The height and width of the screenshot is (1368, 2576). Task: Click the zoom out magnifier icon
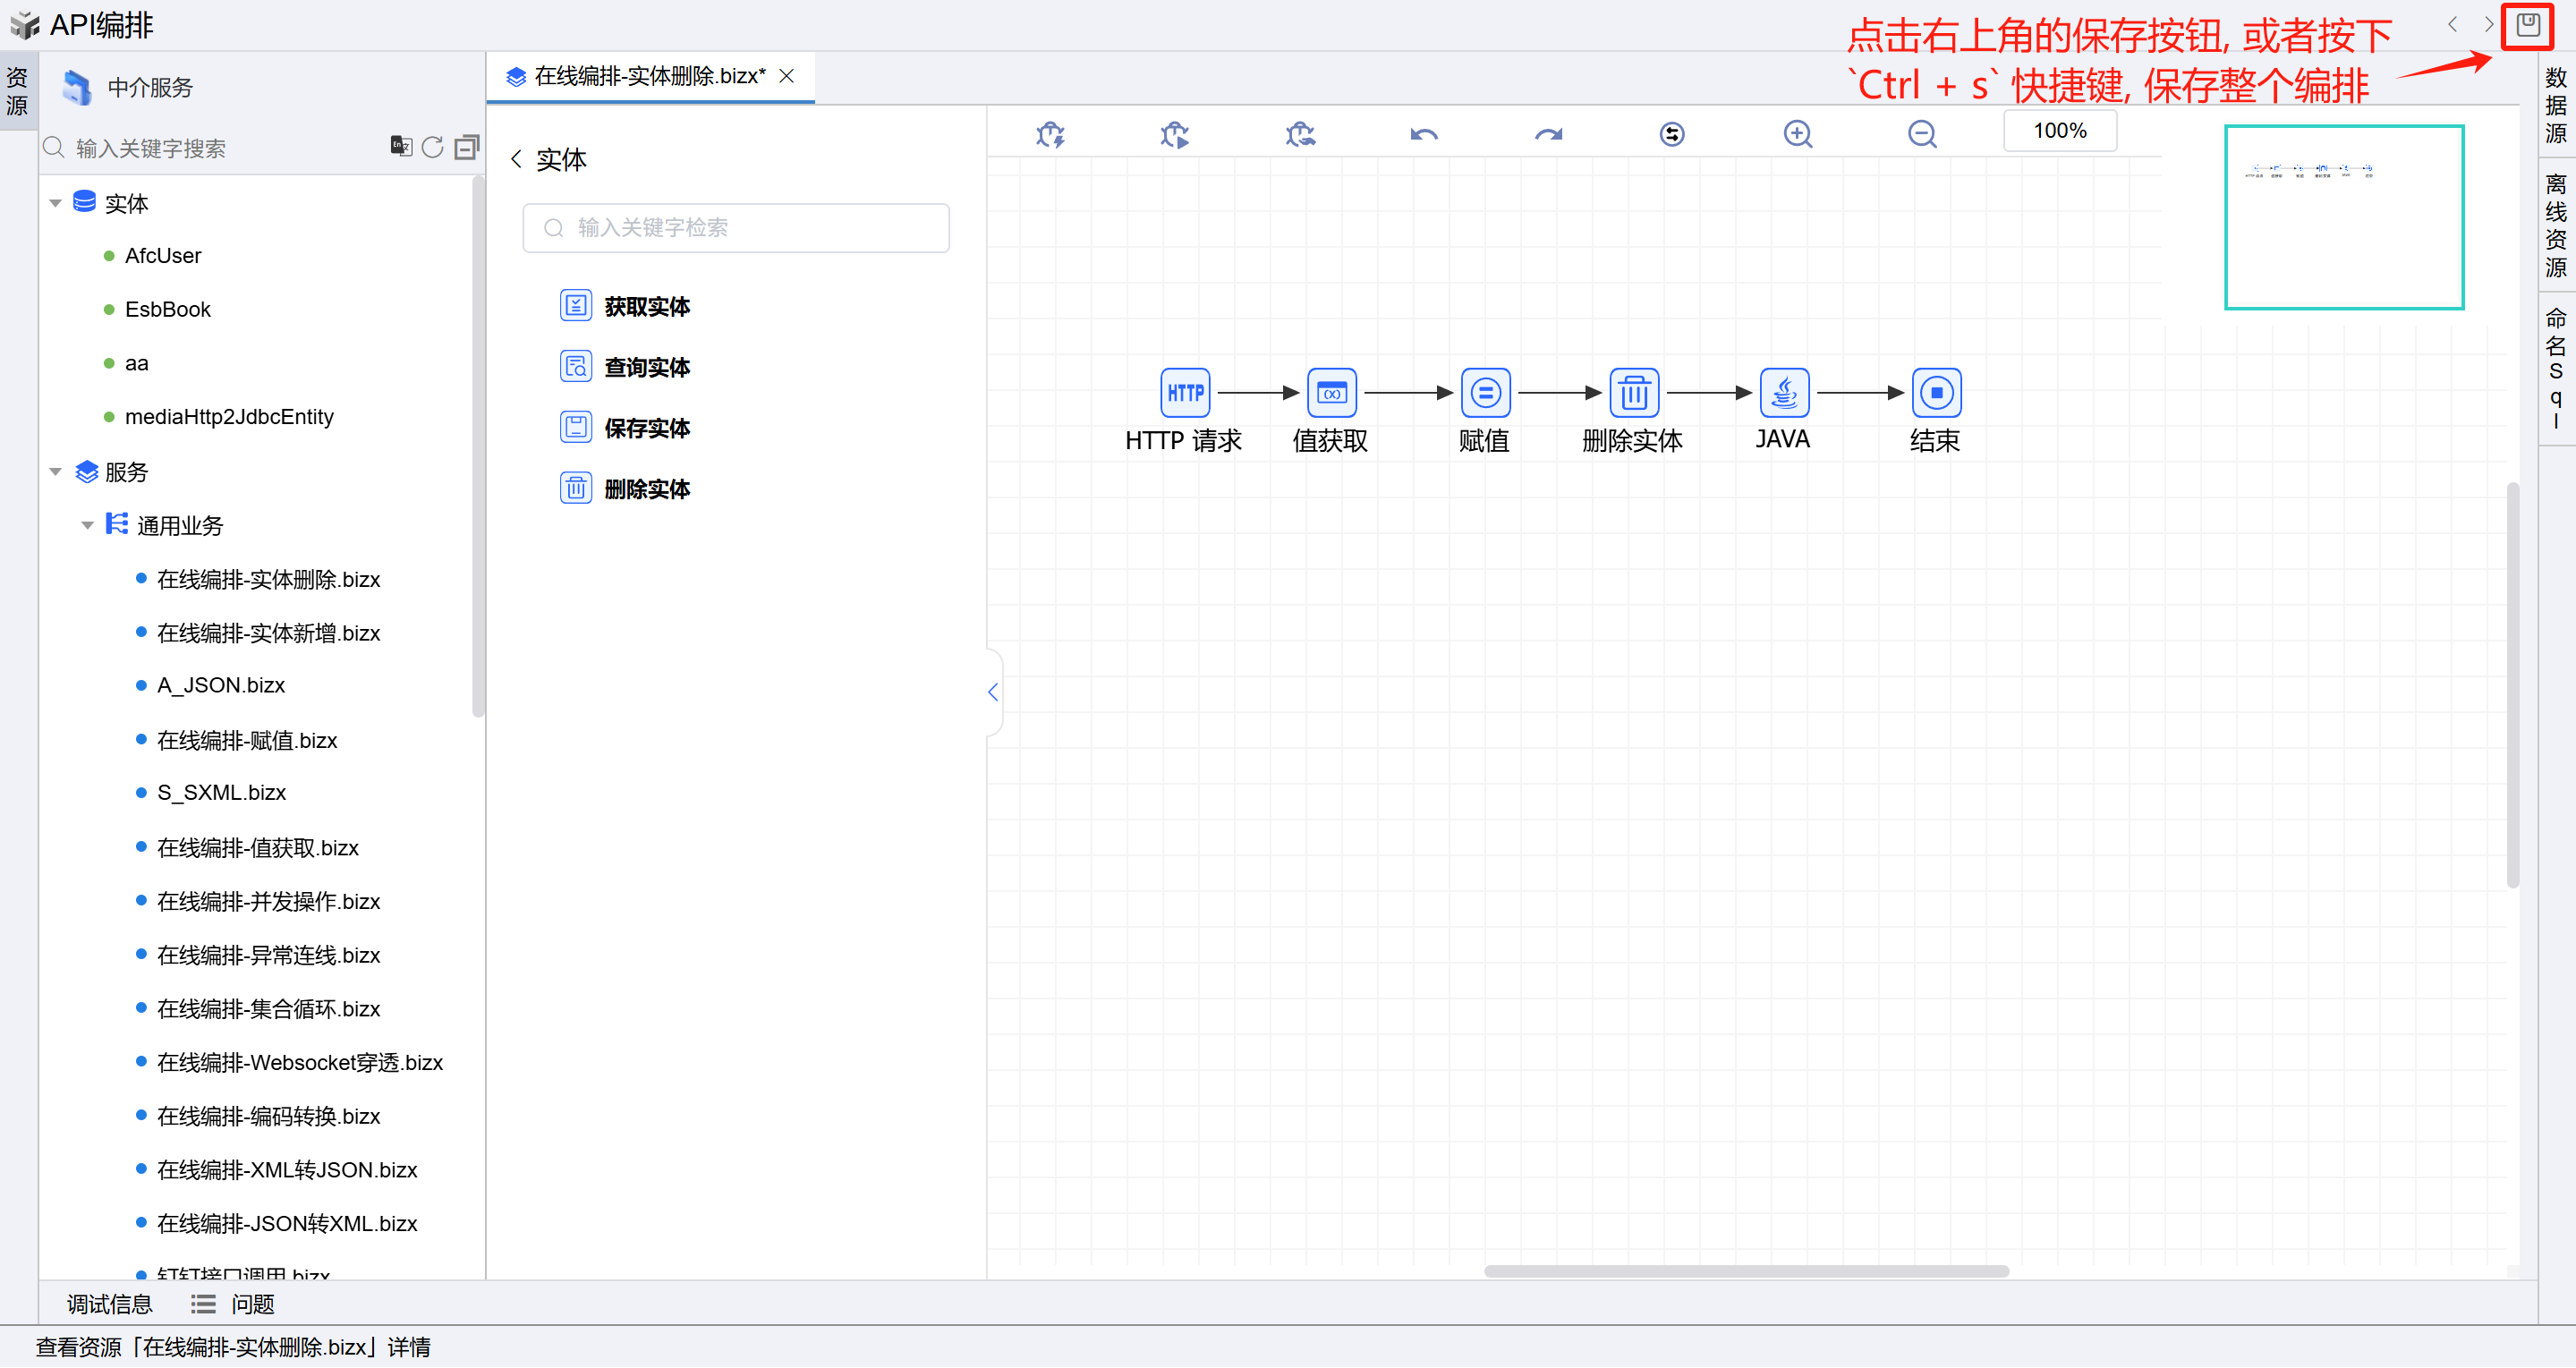[x=1921, y=134]
